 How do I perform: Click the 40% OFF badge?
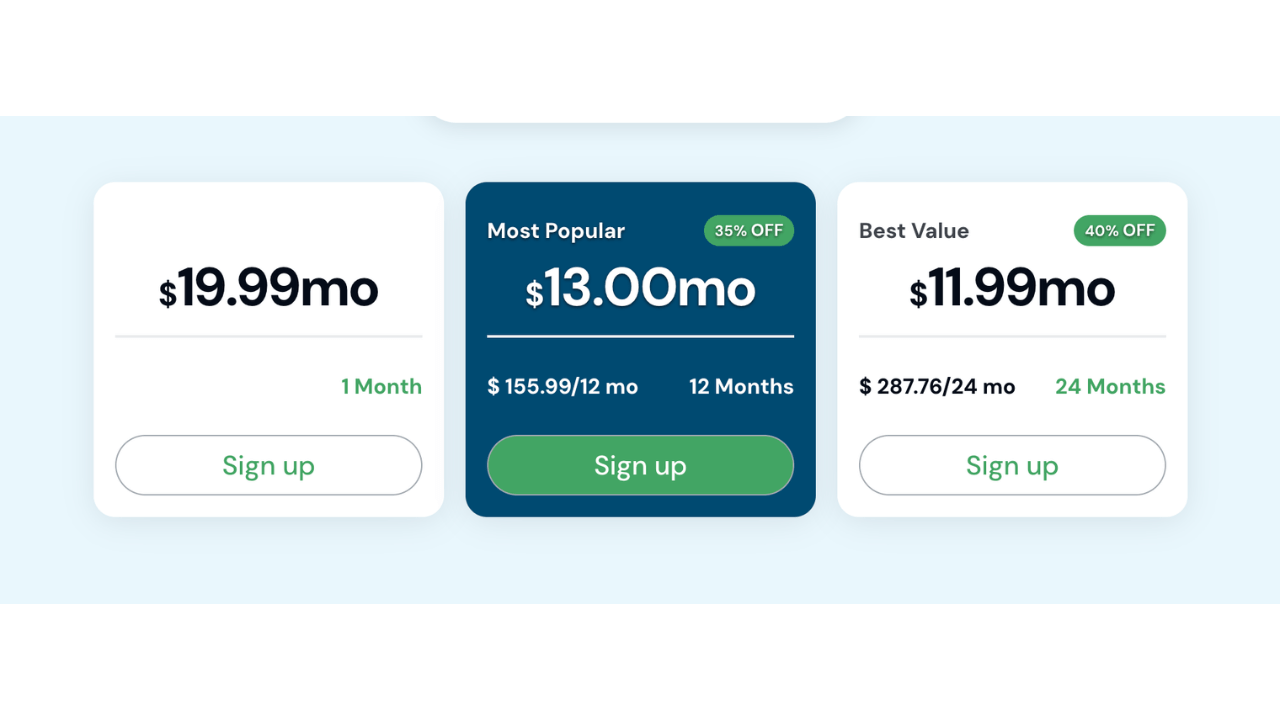pos(1119,230)
